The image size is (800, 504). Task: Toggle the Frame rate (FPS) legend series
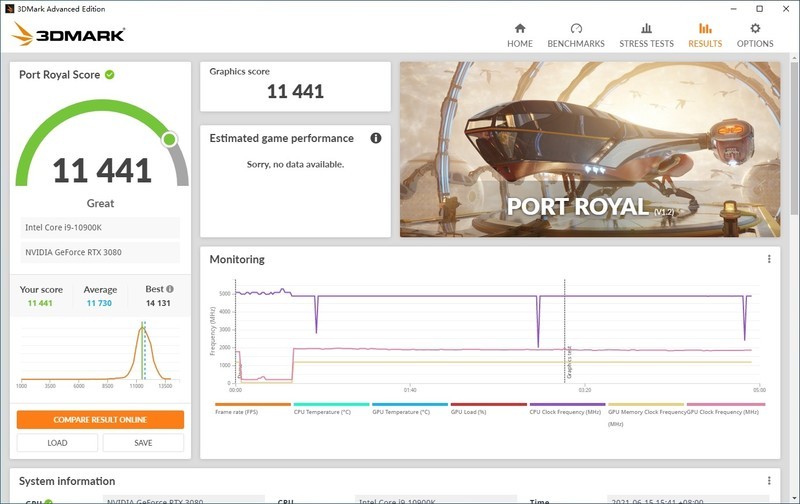(238, 409)
